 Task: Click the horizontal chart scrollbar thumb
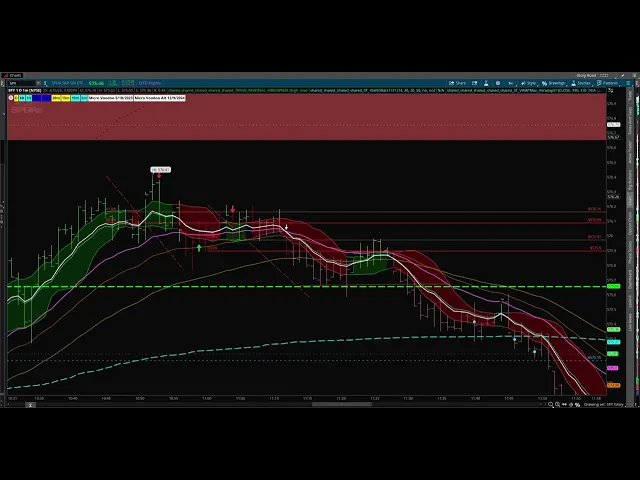(342, 404)
